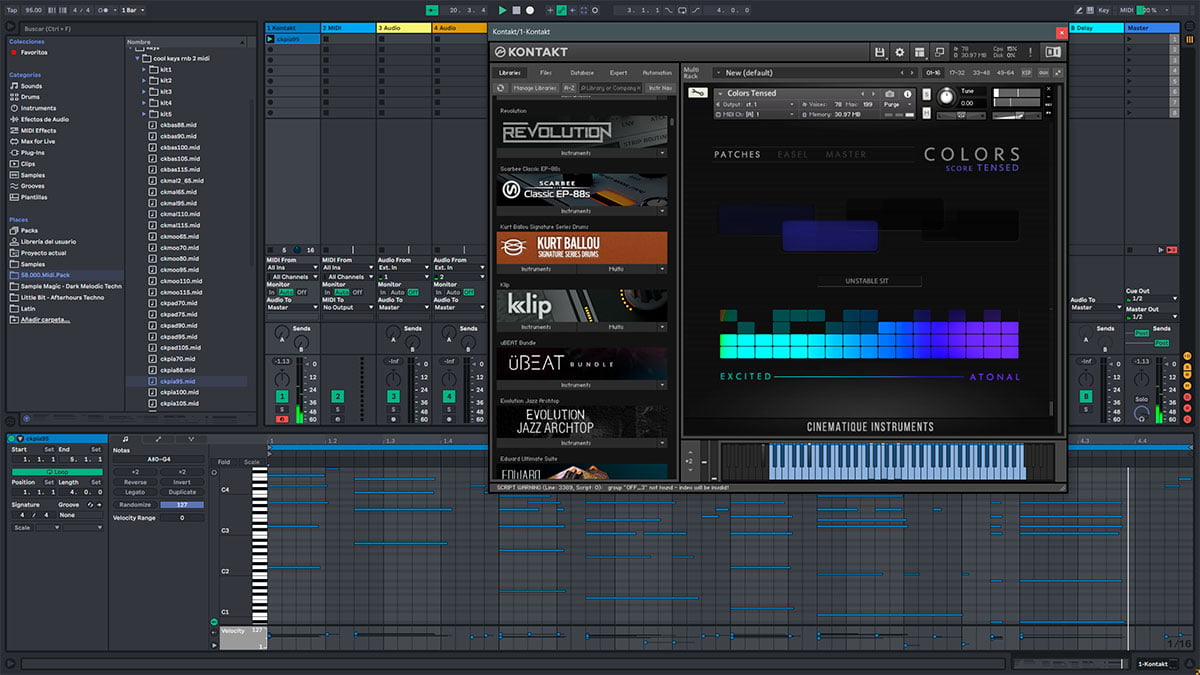The width and height of the screenshot is (1200, 675).
Task: Toggle track 3 activator button
Action: [393, 397]
